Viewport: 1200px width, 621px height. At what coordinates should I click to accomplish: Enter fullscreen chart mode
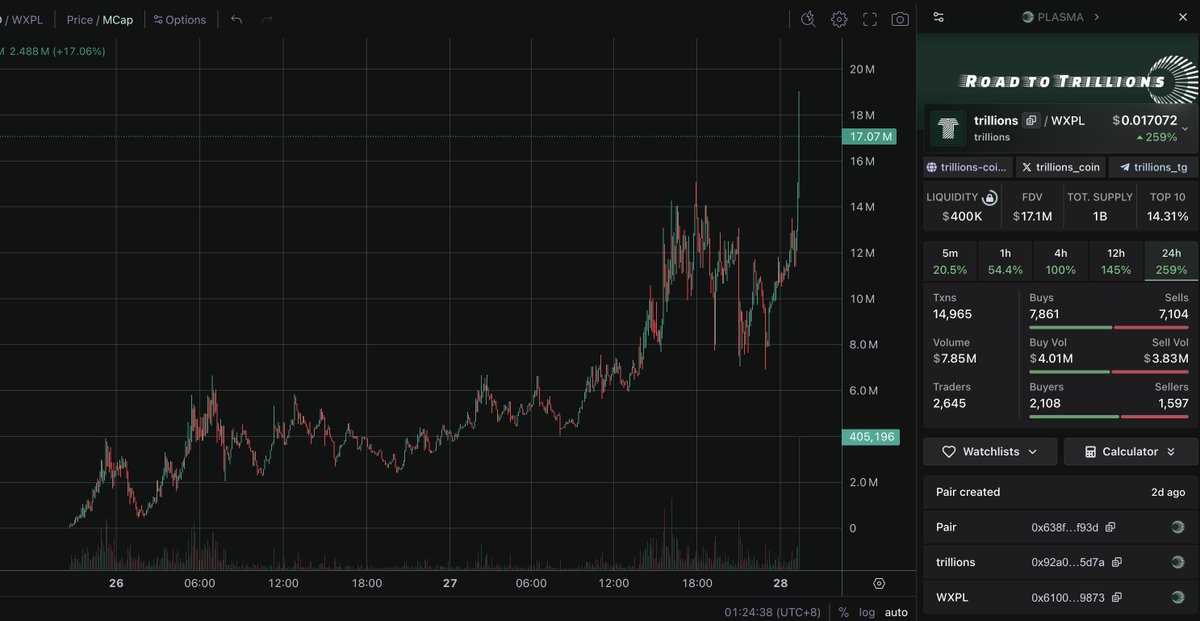tap(870, 19)
